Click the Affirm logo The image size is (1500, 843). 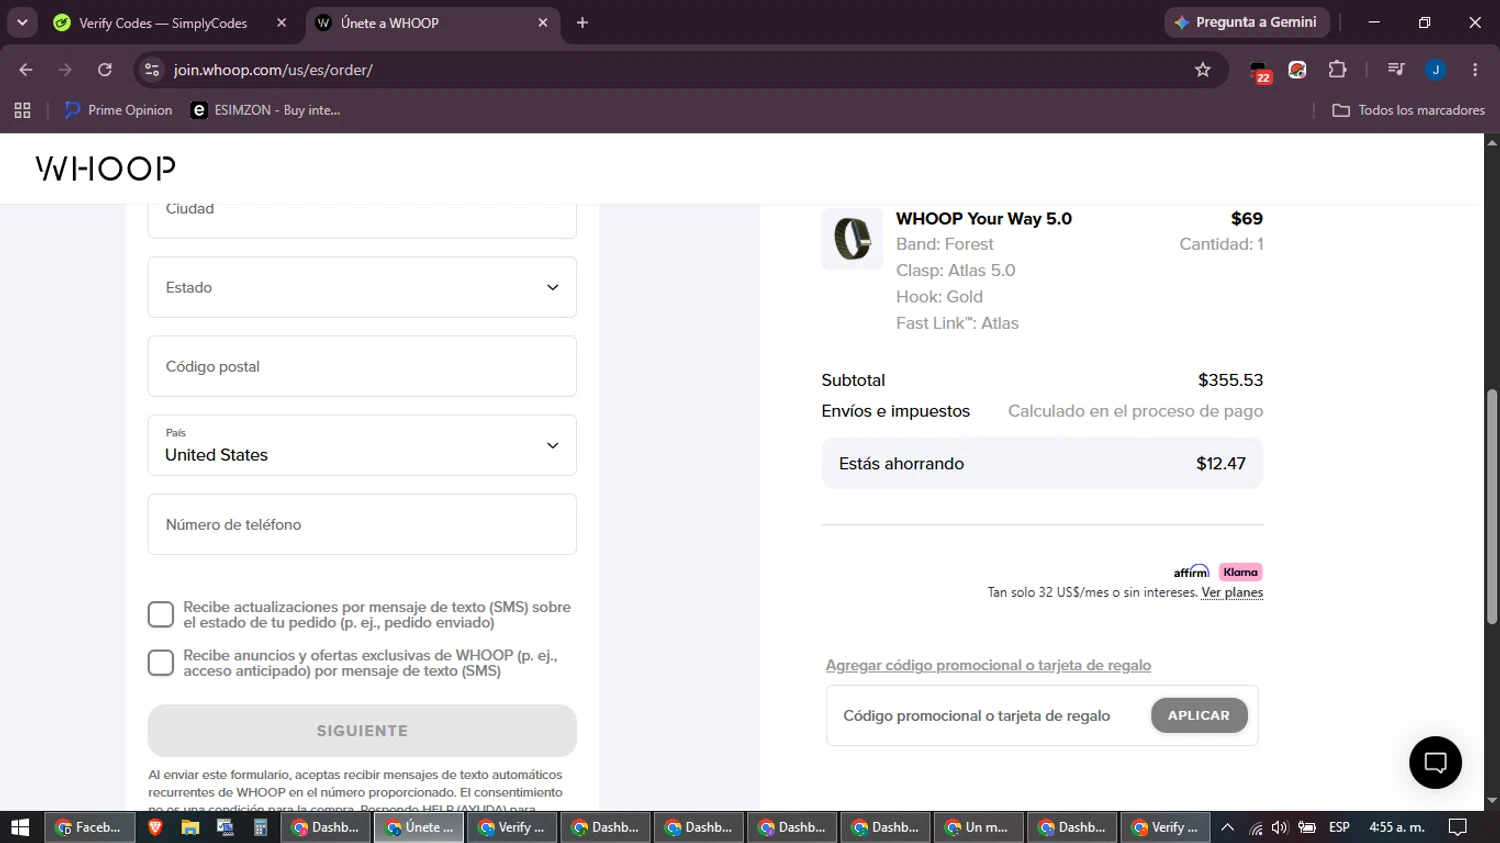pos(1191,572)
